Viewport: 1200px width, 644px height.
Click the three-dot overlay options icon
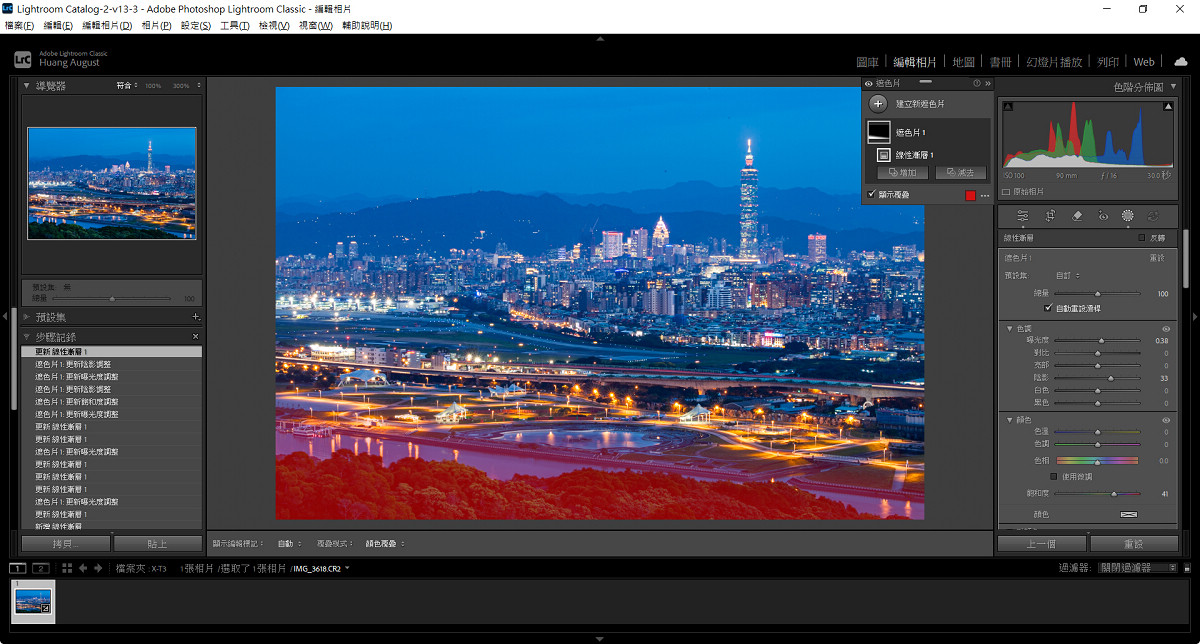(x=985, y=195)
